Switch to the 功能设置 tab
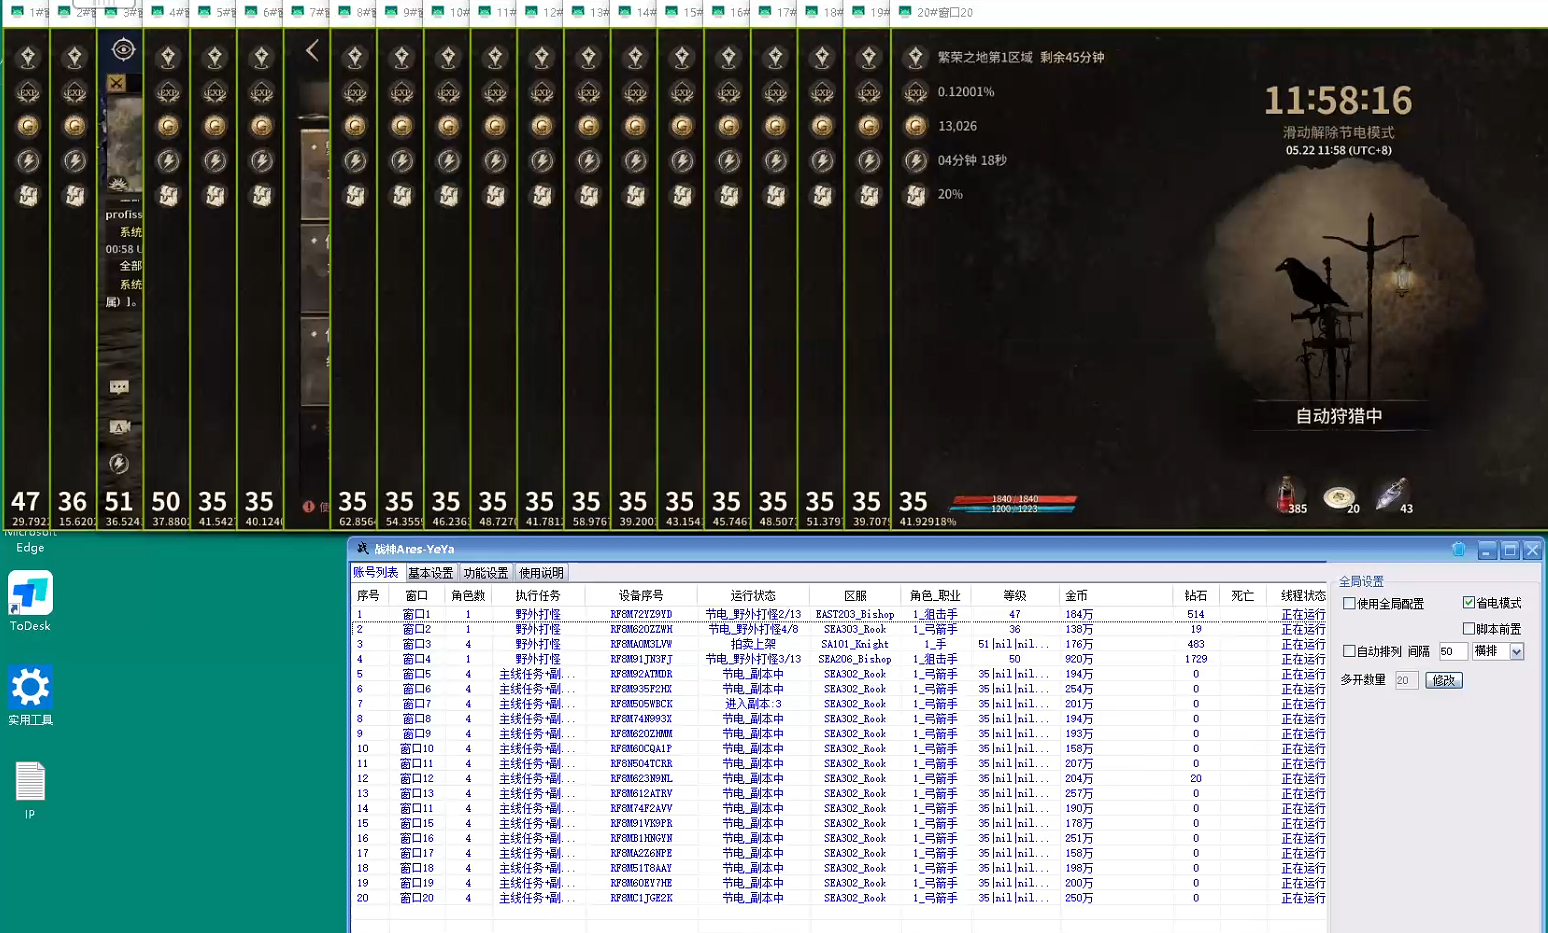This screenshot has height=933, width=1548. [486, 573]
